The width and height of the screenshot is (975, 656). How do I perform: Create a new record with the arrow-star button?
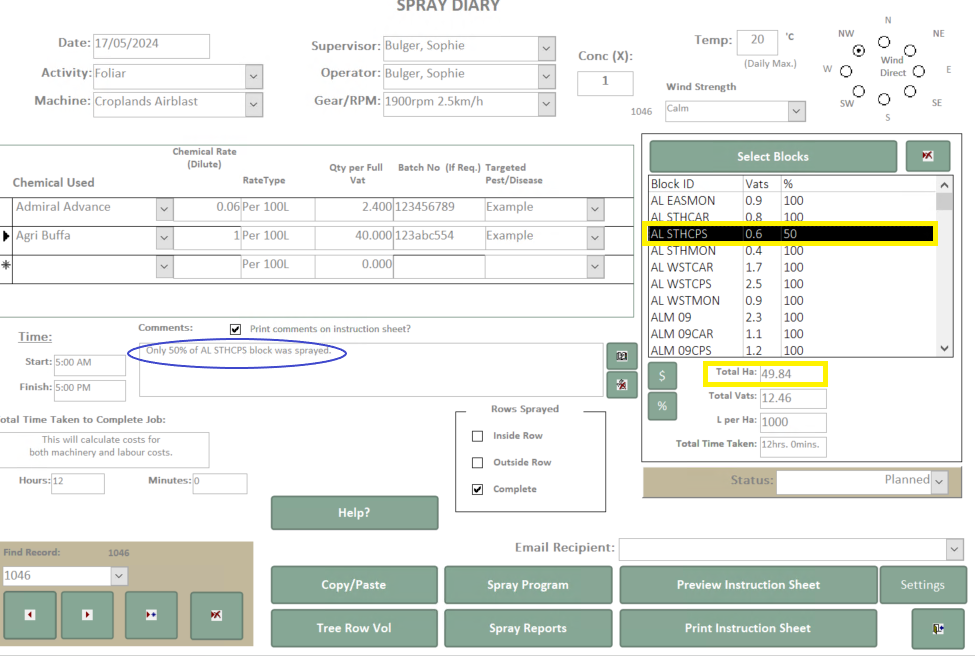151,615
